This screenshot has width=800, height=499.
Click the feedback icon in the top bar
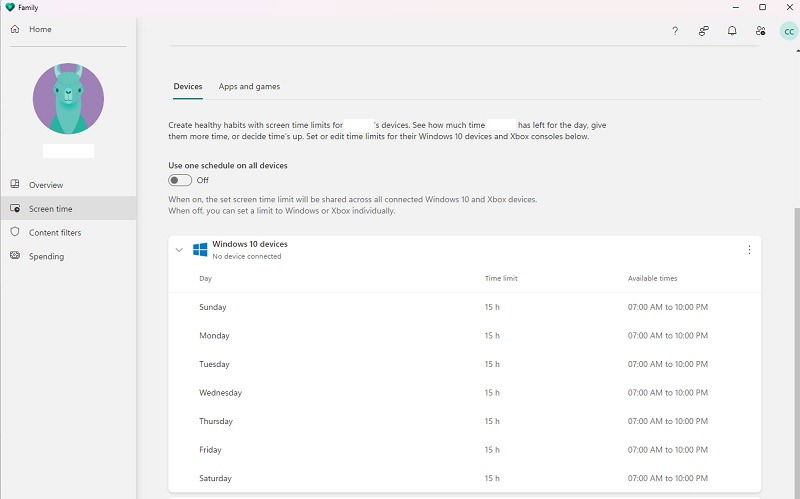tap(704, 31)
